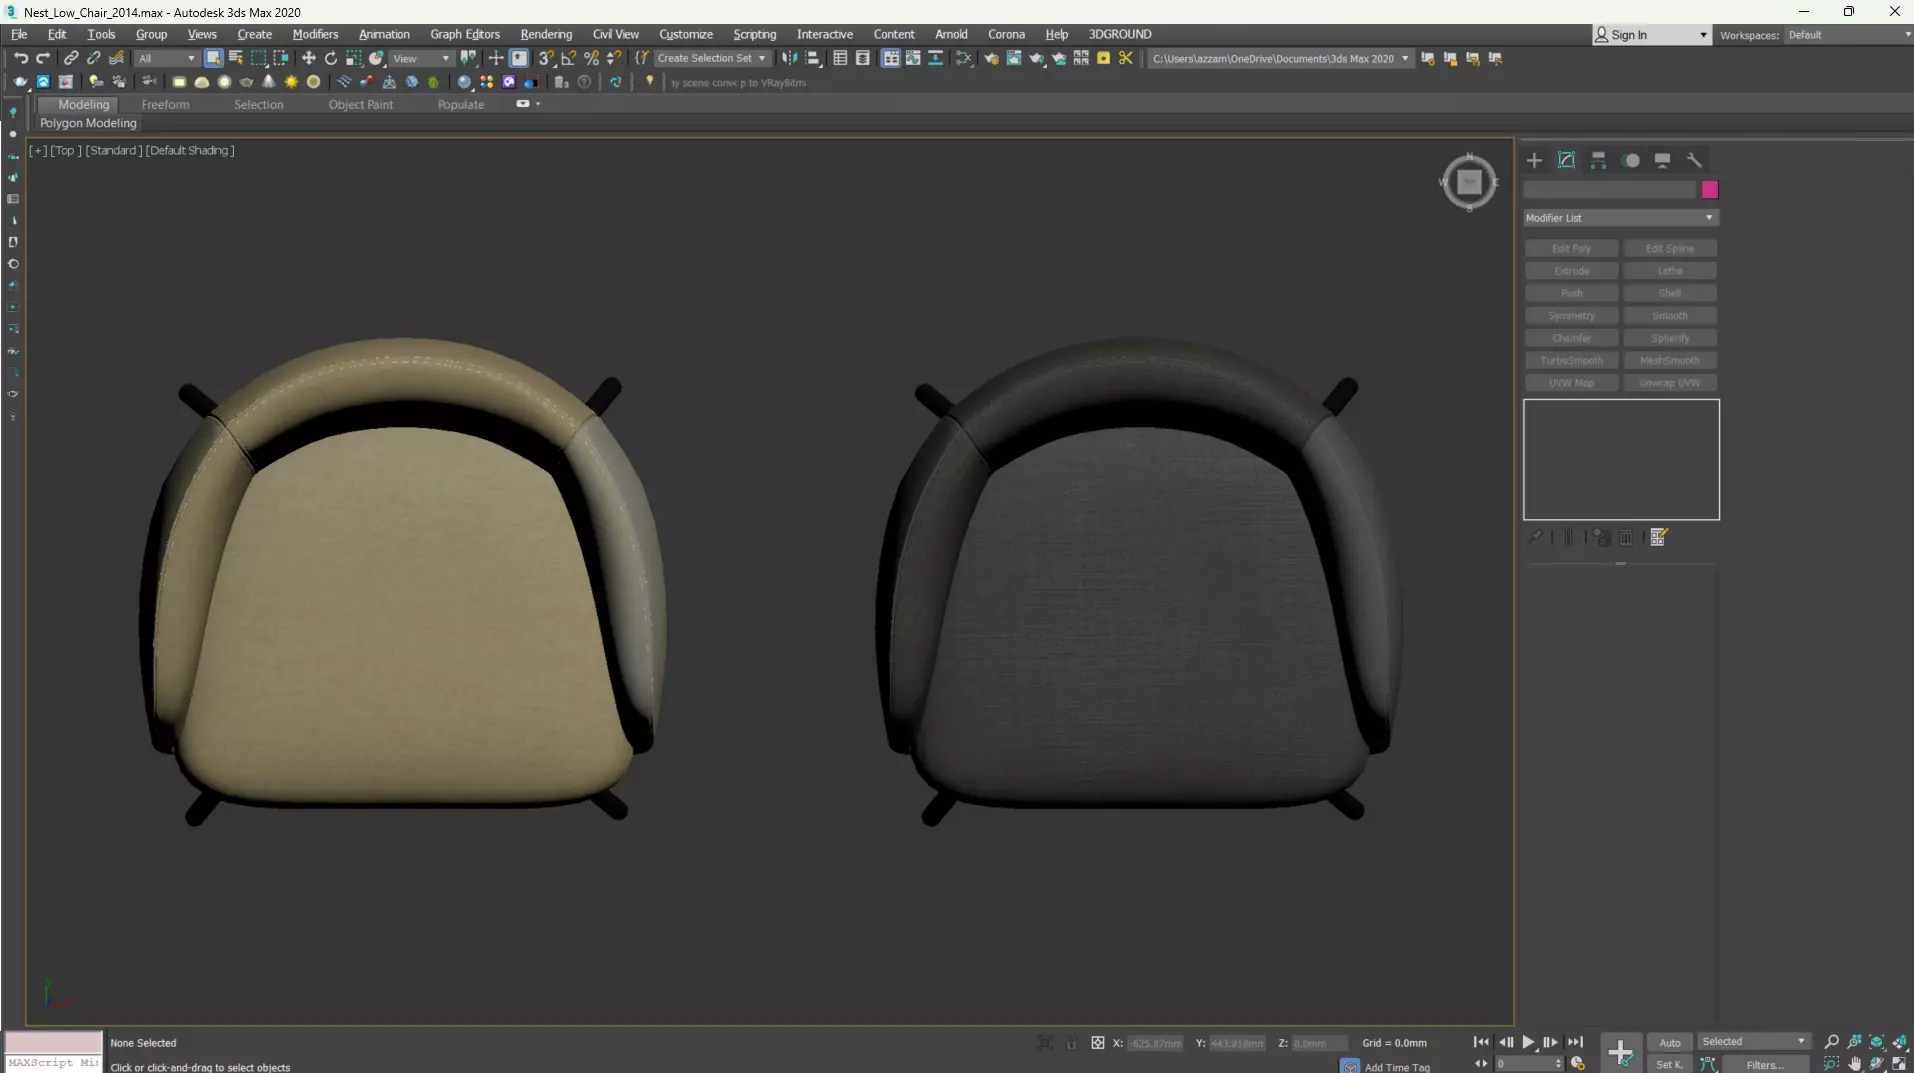Click the Unlink Selection icon
The width and height of the screenshot is (1914, 1073).
pyautogui.click(x=94, y=58)
